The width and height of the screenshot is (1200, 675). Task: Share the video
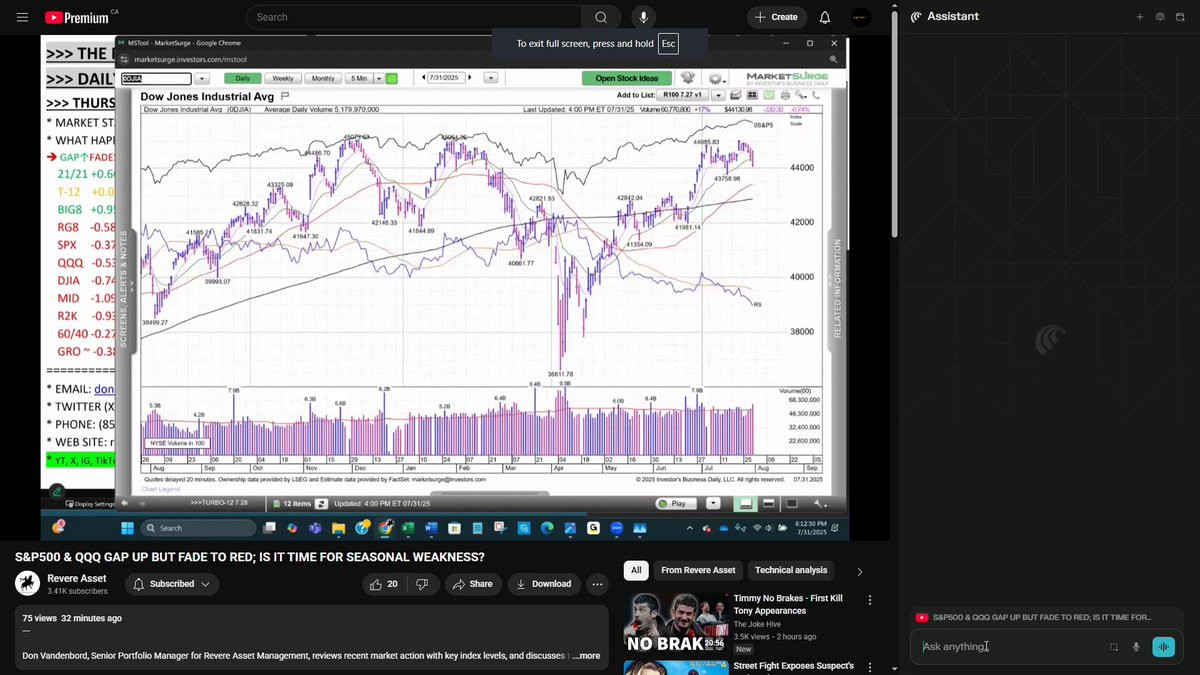(472, 584)
